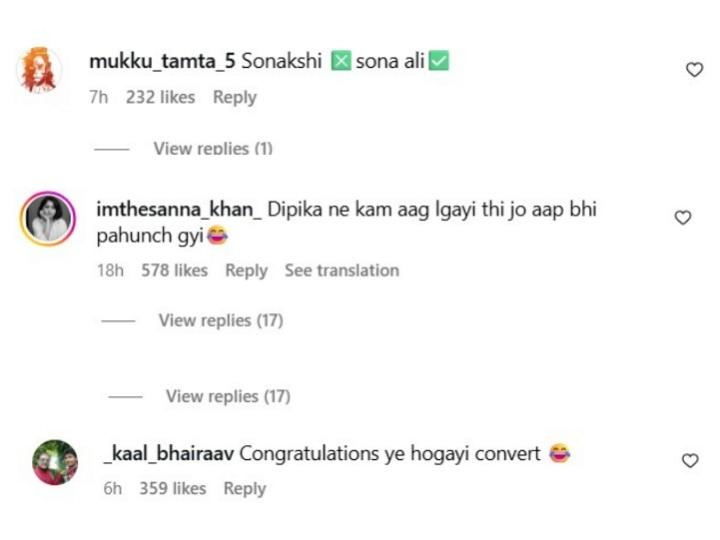This screenshot has height=540, width=720.
Task: Like mukku_tamta_5's comment with the heart
Action: [694, 69]
